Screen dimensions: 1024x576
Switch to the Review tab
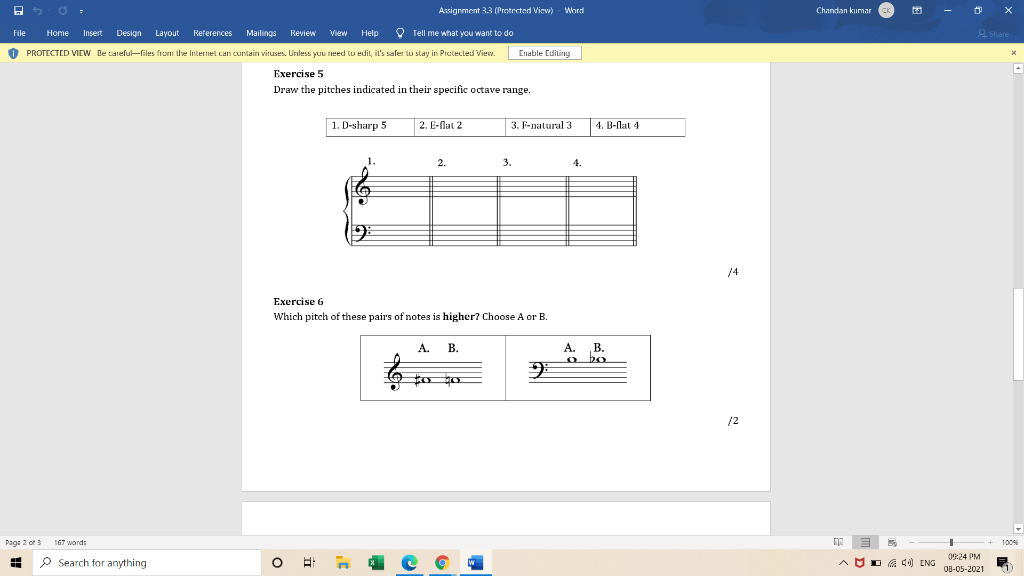pos(303,33)
